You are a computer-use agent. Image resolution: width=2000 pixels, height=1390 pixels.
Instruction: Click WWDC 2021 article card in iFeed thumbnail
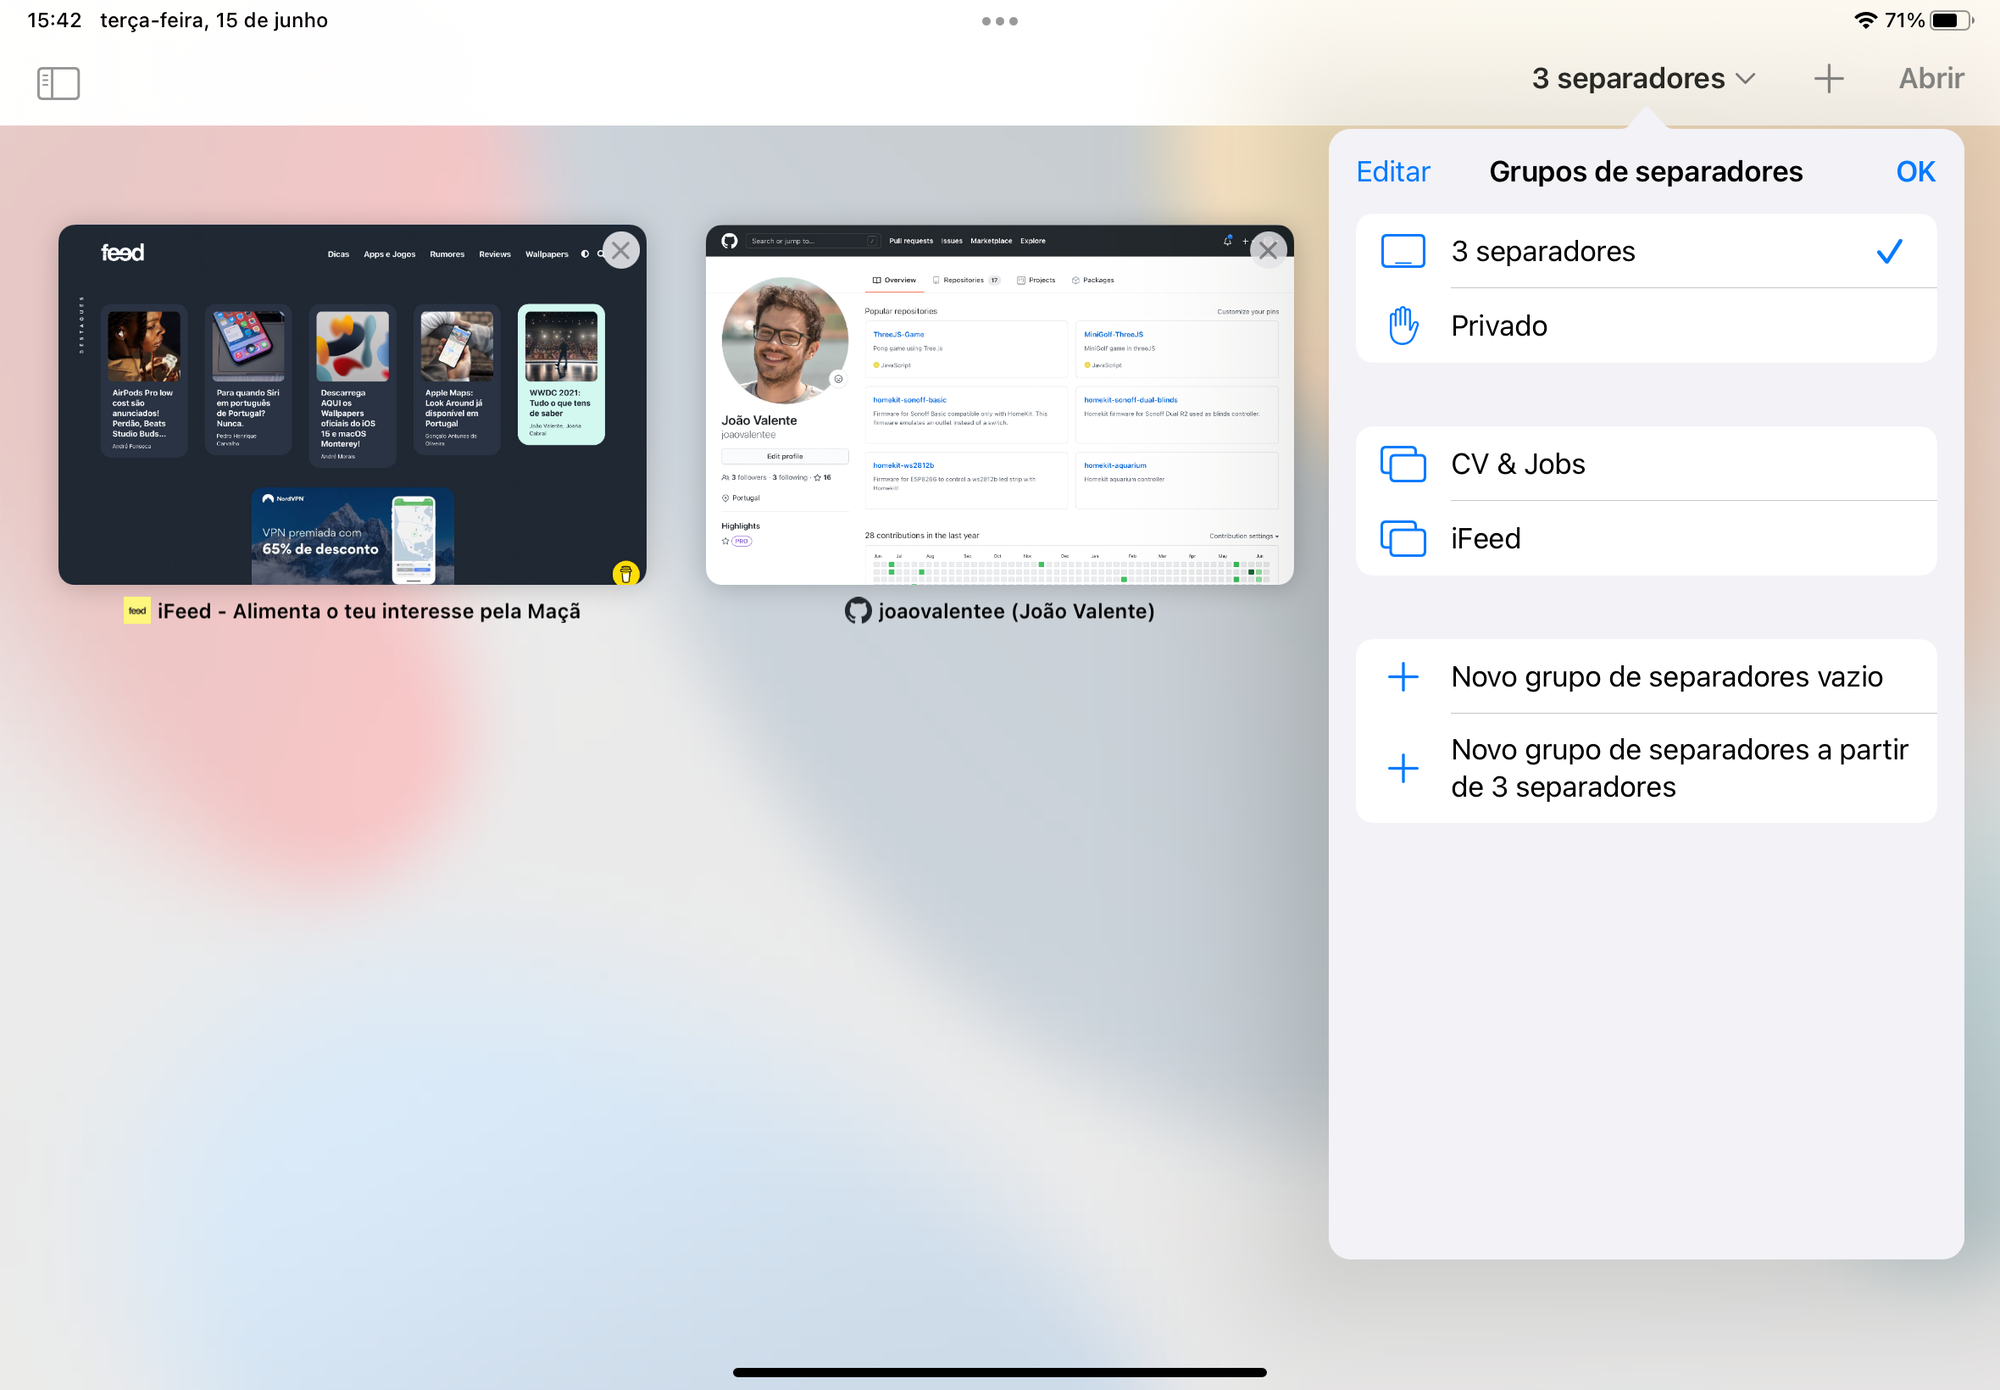click(561, 374)
